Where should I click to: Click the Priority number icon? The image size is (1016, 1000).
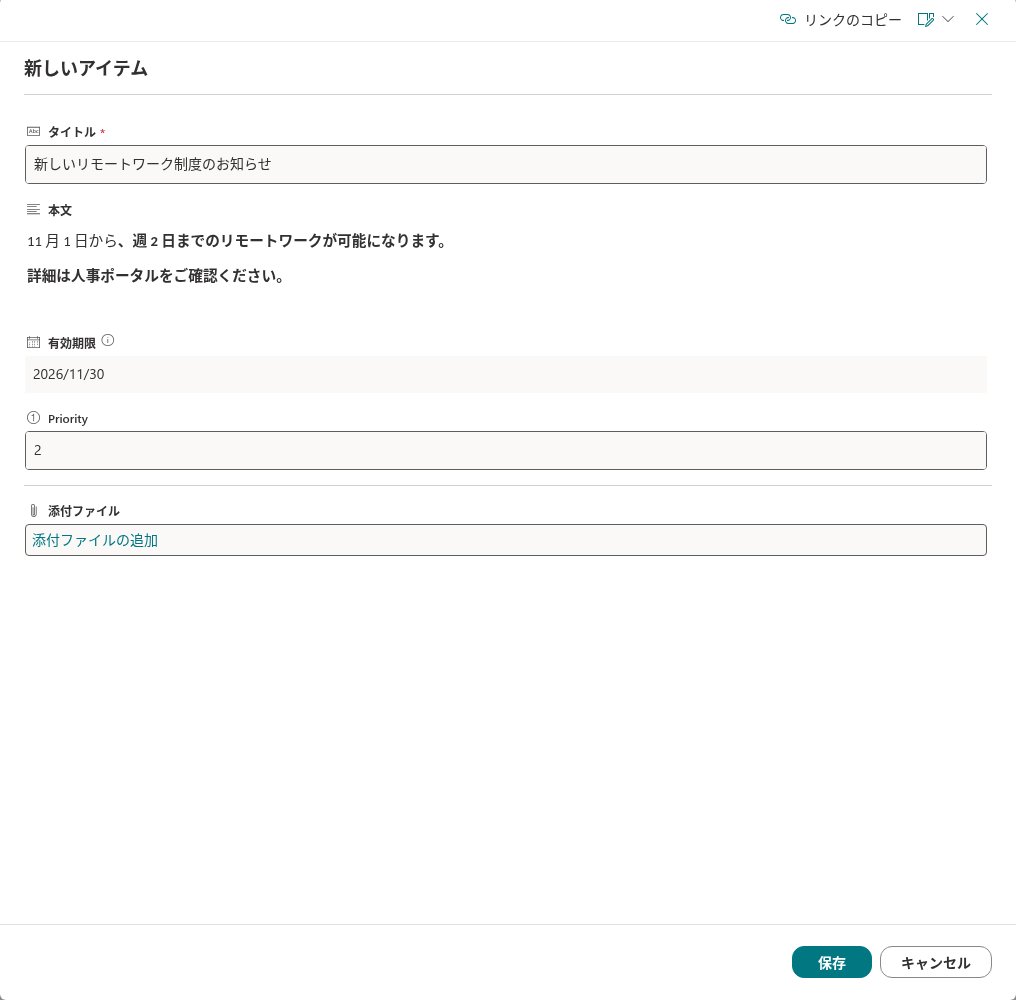coord(34,418)
